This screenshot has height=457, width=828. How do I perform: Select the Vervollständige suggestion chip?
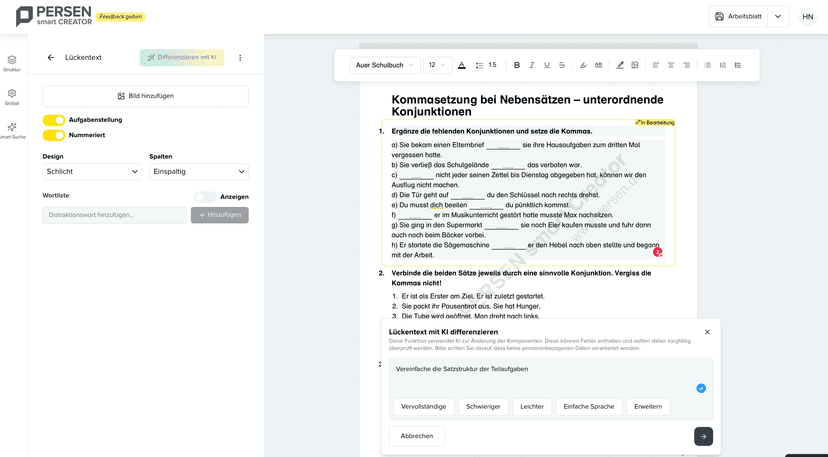[x=424, y=407]
